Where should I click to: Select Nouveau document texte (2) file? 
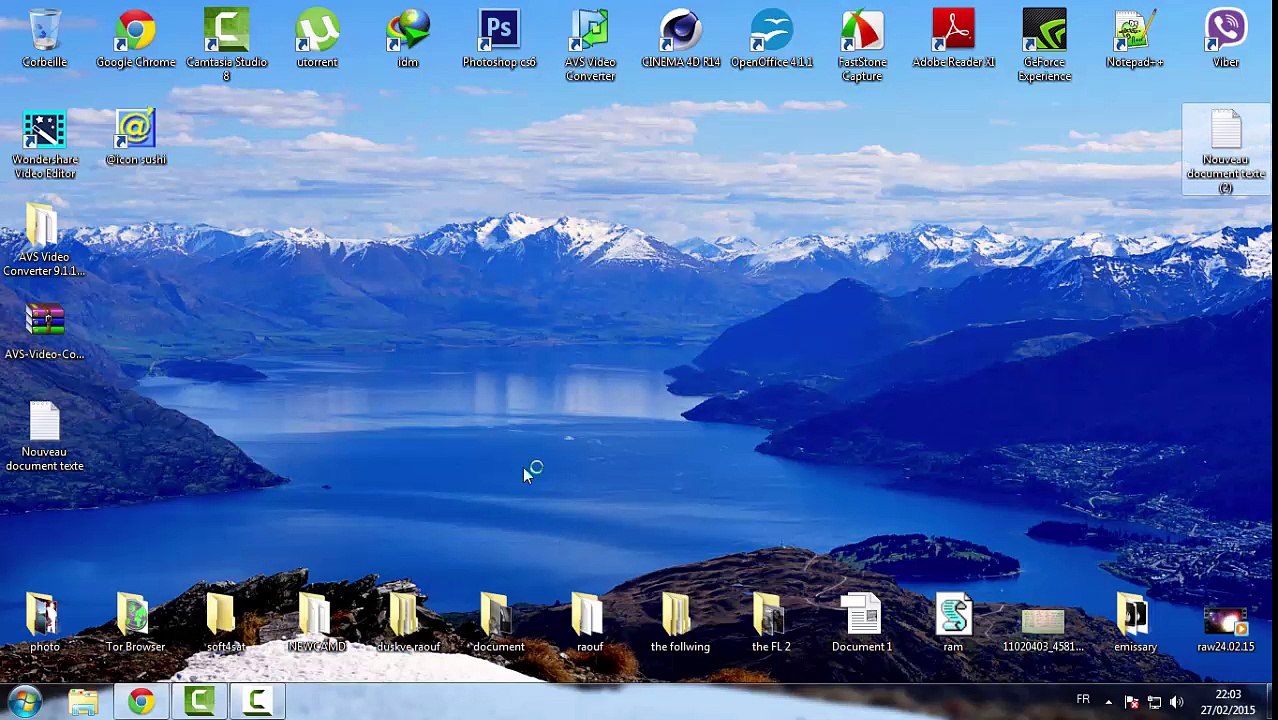click(x=1226, y=150)
